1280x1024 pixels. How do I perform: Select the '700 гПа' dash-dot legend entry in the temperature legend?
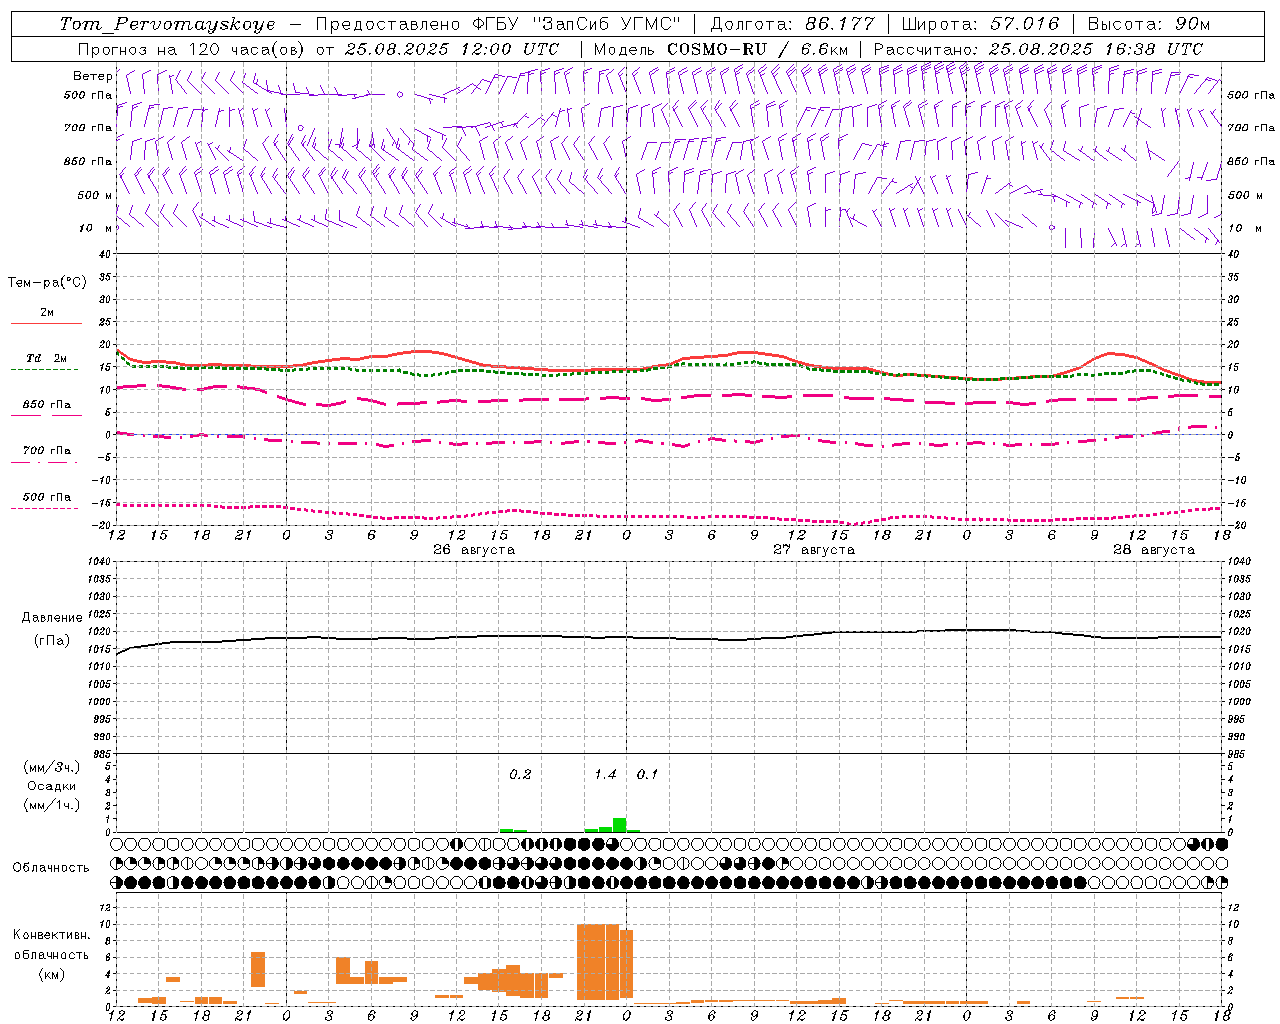(46, 451)
